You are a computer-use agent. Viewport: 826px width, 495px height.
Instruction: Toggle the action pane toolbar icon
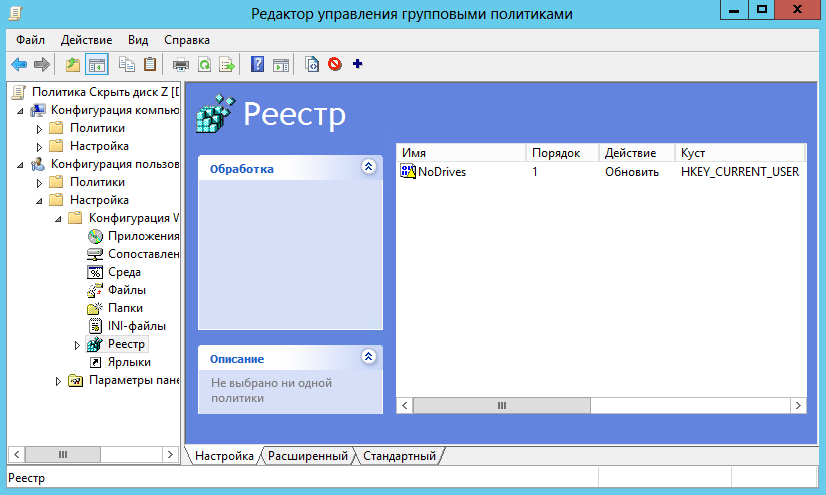pos(281,65)
